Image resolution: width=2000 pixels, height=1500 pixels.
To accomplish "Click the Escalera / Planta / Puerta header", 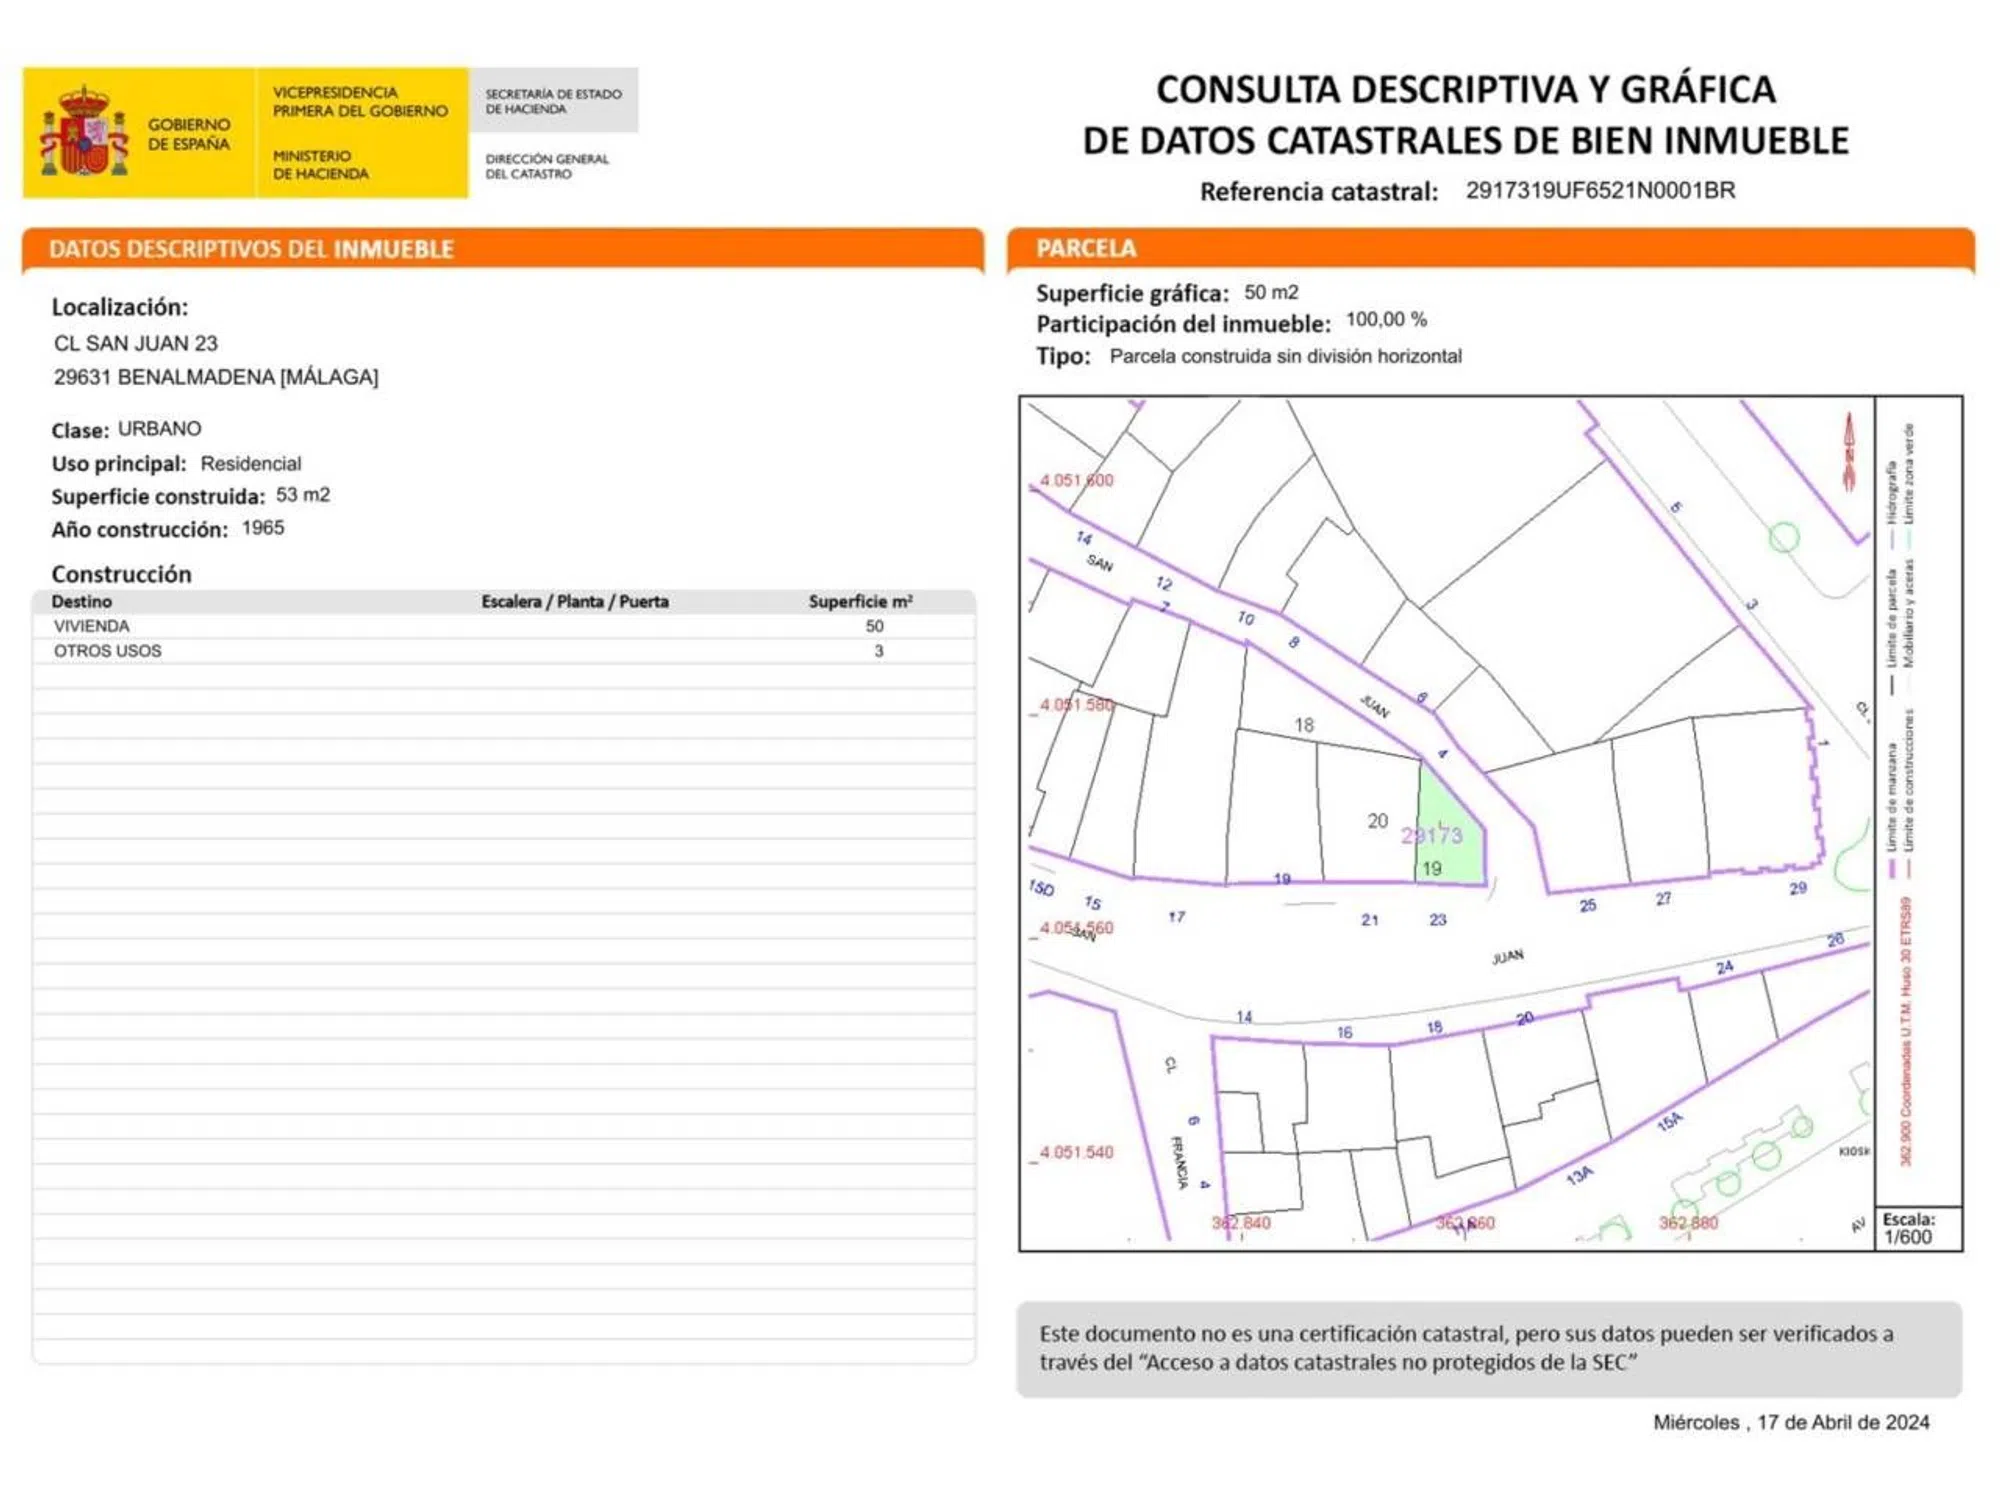I will click(574, 601).
